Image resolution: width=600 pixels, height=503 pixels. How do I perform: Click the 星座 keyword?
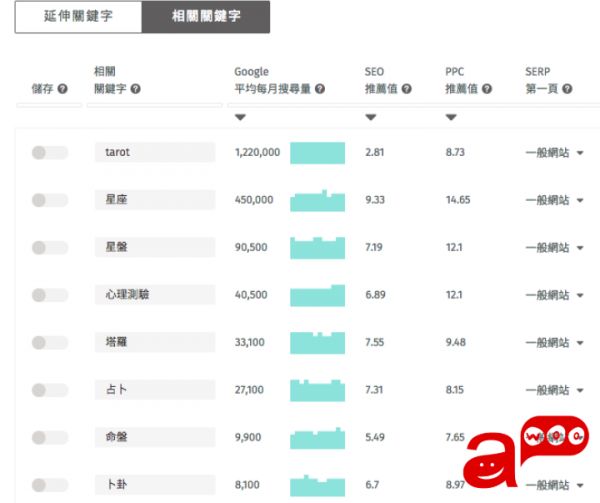pyautogui.click(x=155, y=200)
